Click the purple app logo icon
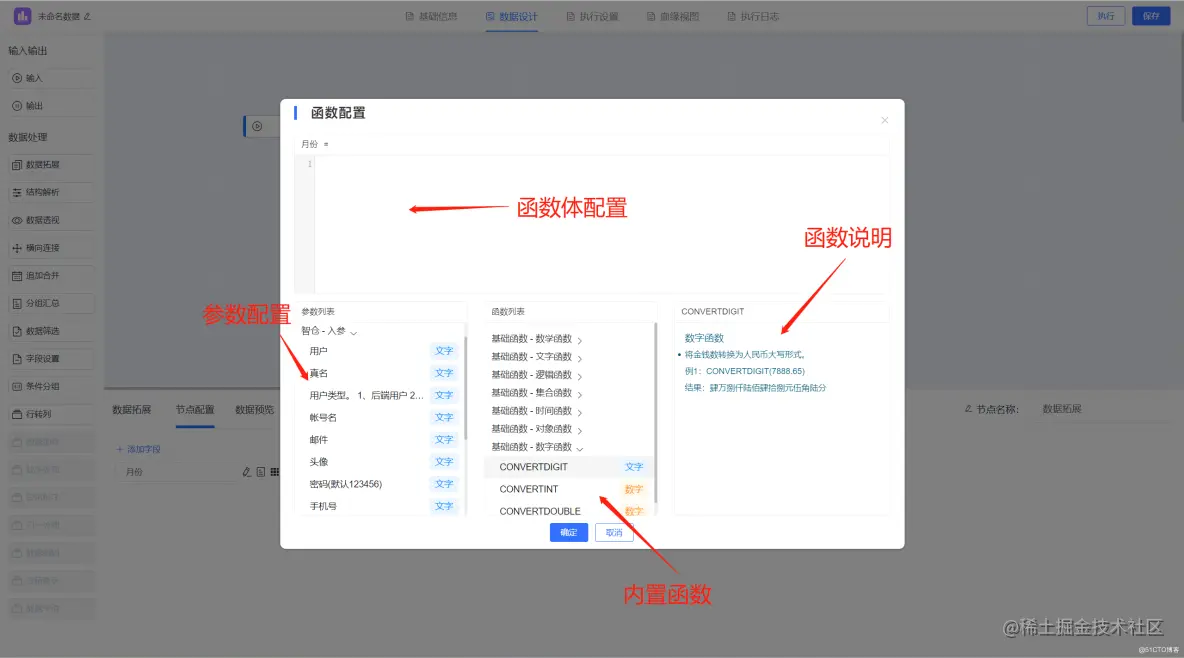The image size is (1184, 658). tap(22, 16)
